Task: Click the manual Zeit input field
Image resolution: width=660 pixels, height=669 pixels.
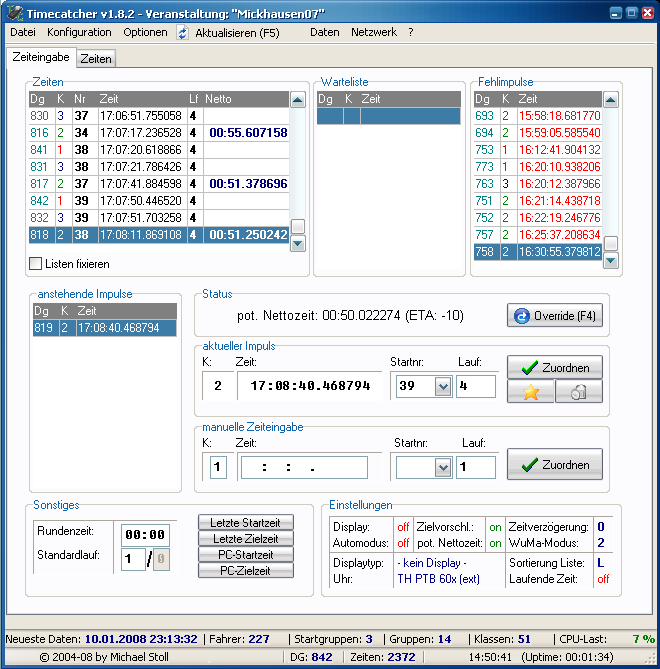Action: tap(304, 468)
